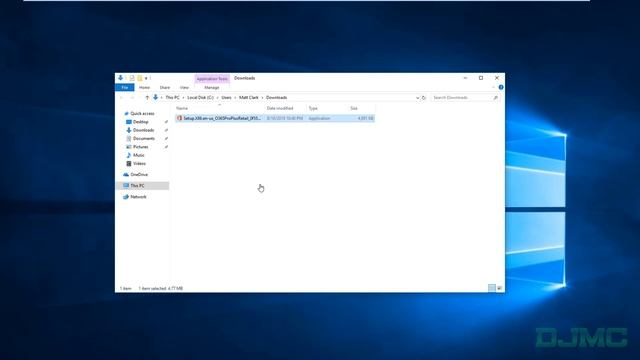The image size is (640, 360).
Task: Click the File Explorer window system icon
Action: 120,78
